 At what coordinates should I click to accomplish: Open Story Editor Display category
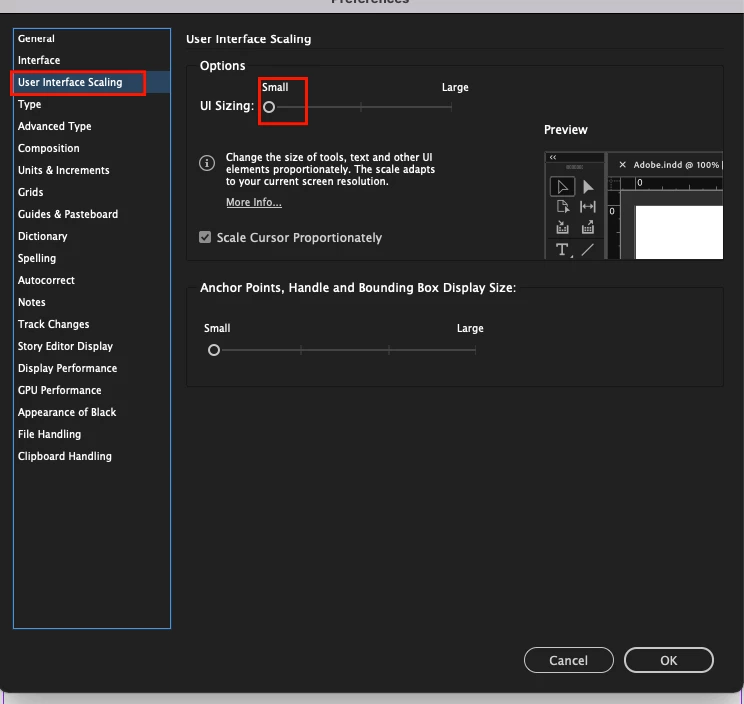pos(92,346)
